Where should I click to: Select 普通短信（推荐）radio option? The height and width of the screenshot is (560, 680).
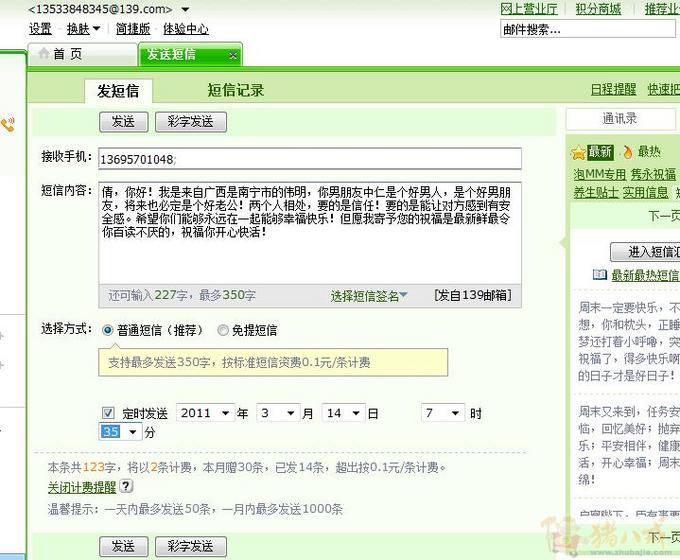pyautogui.click(x=107, y=331)
